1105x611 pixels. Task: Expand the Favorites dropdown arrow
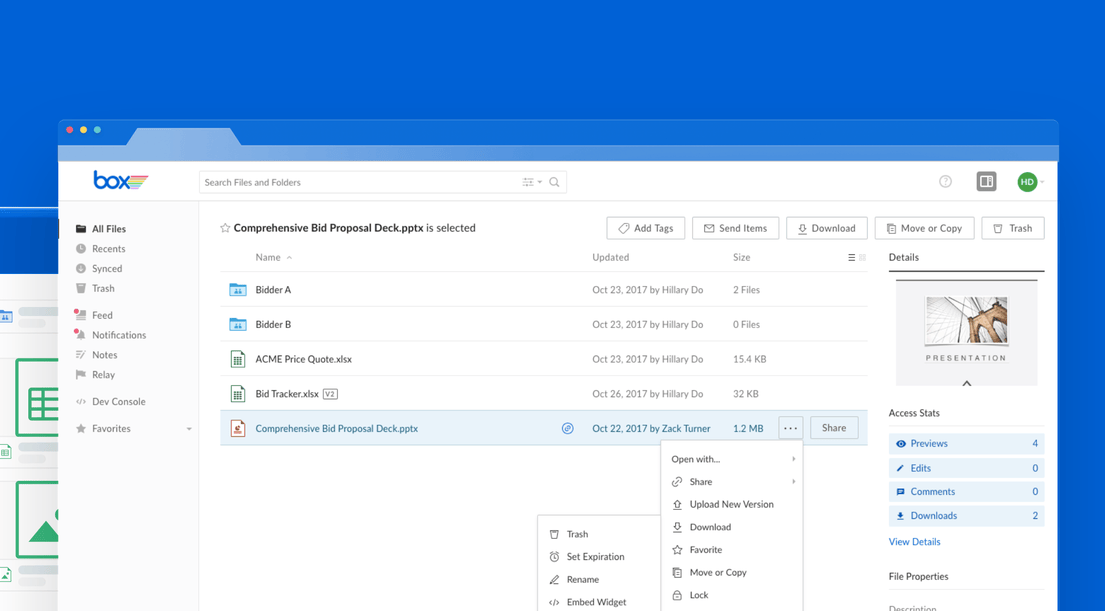189,428
